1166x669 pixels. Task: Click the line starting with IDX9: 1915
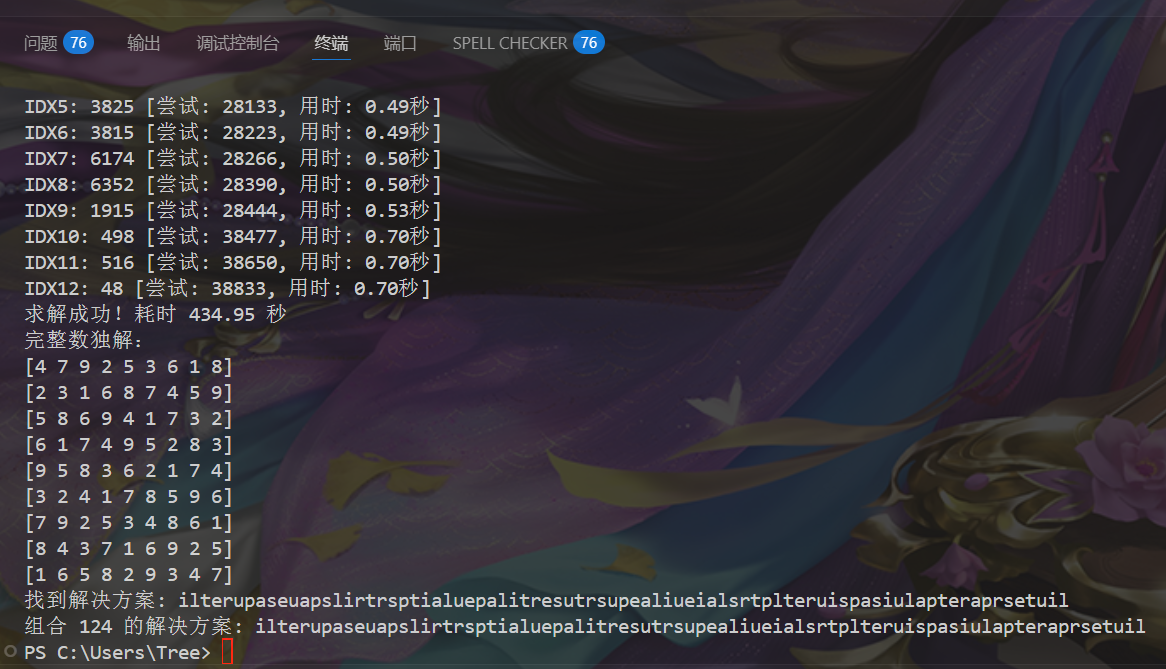point(233,210)
